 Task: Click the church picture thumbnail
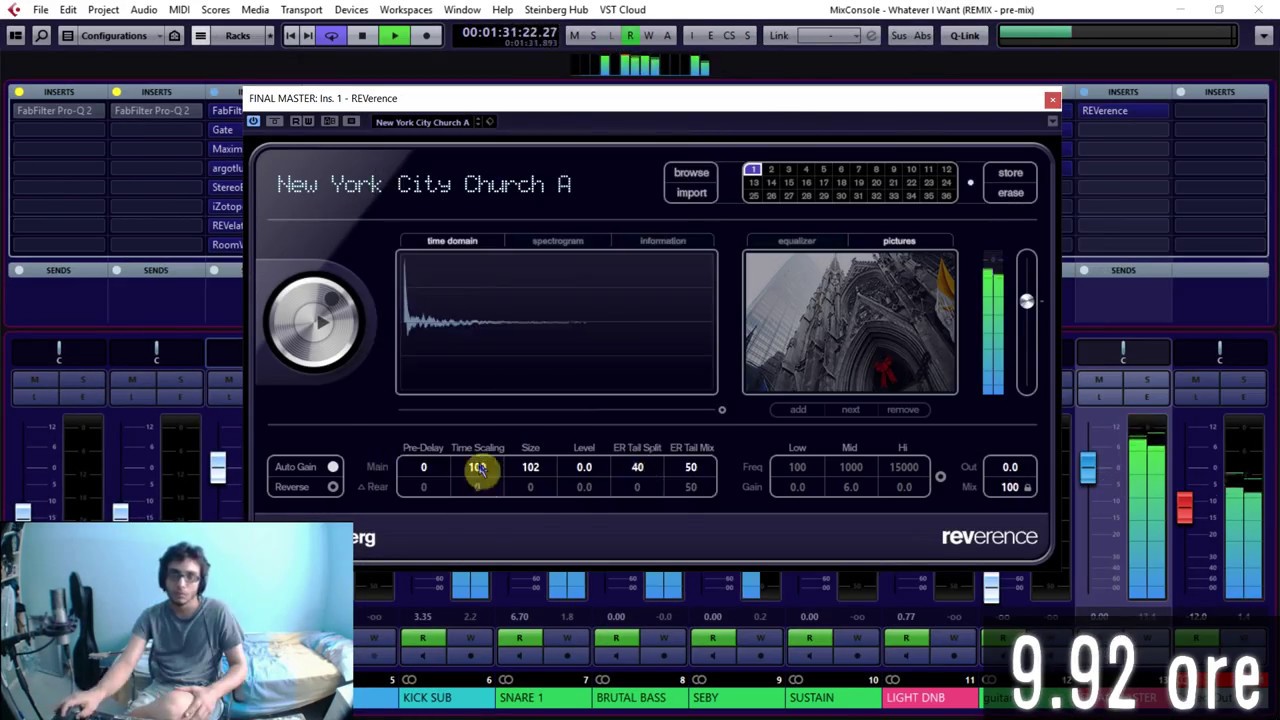850,322
